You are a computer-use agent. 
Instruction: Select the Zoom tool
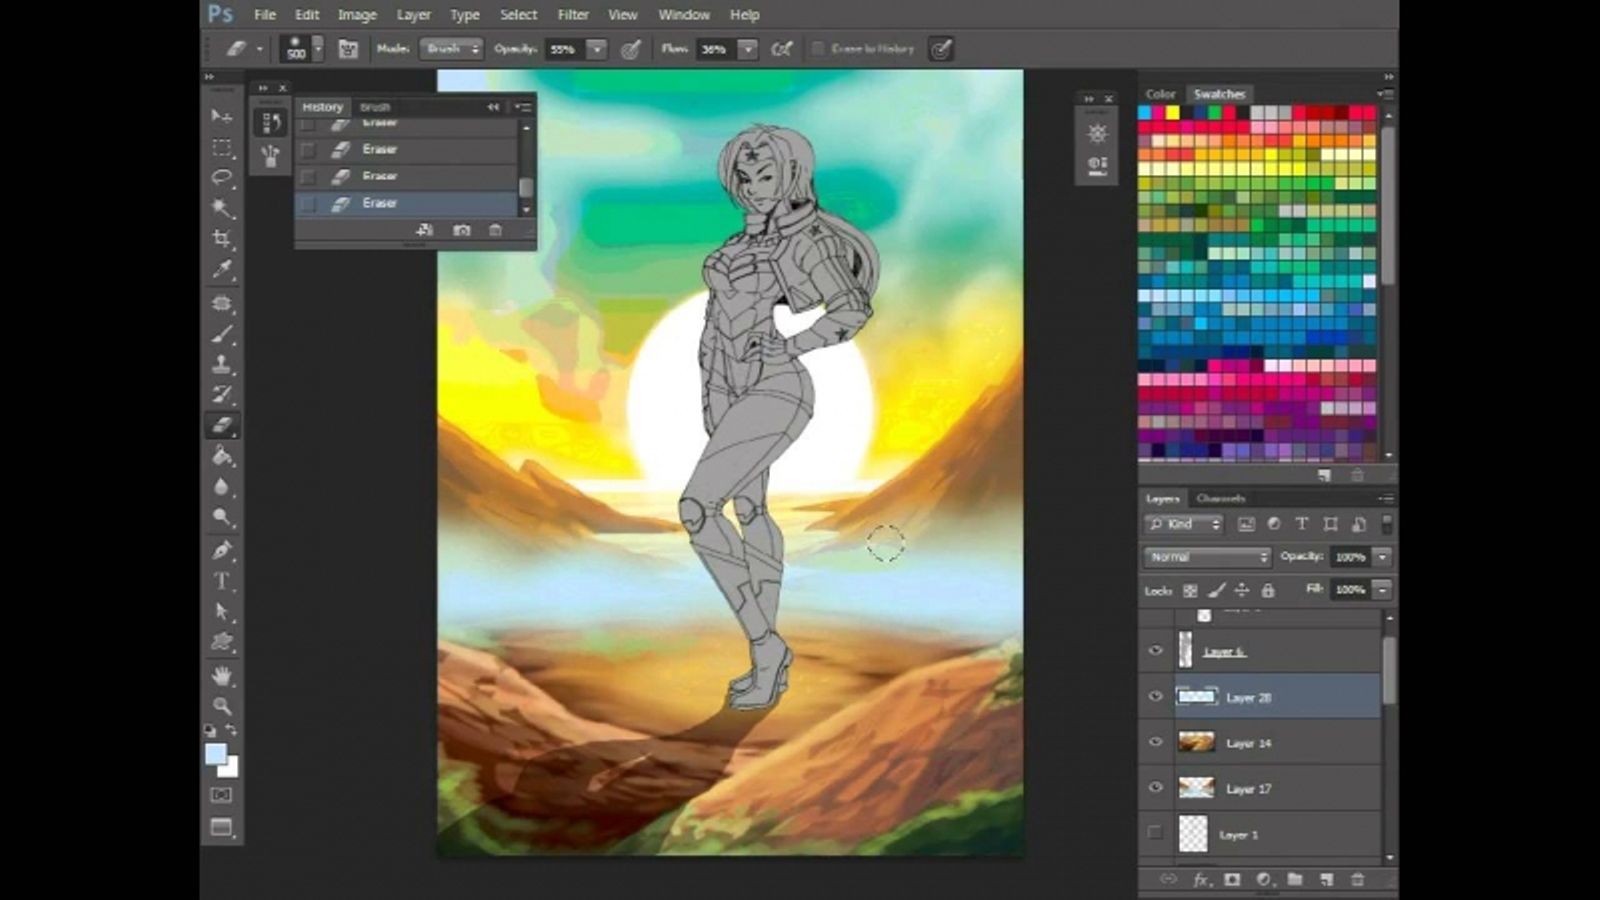point(222,706)
